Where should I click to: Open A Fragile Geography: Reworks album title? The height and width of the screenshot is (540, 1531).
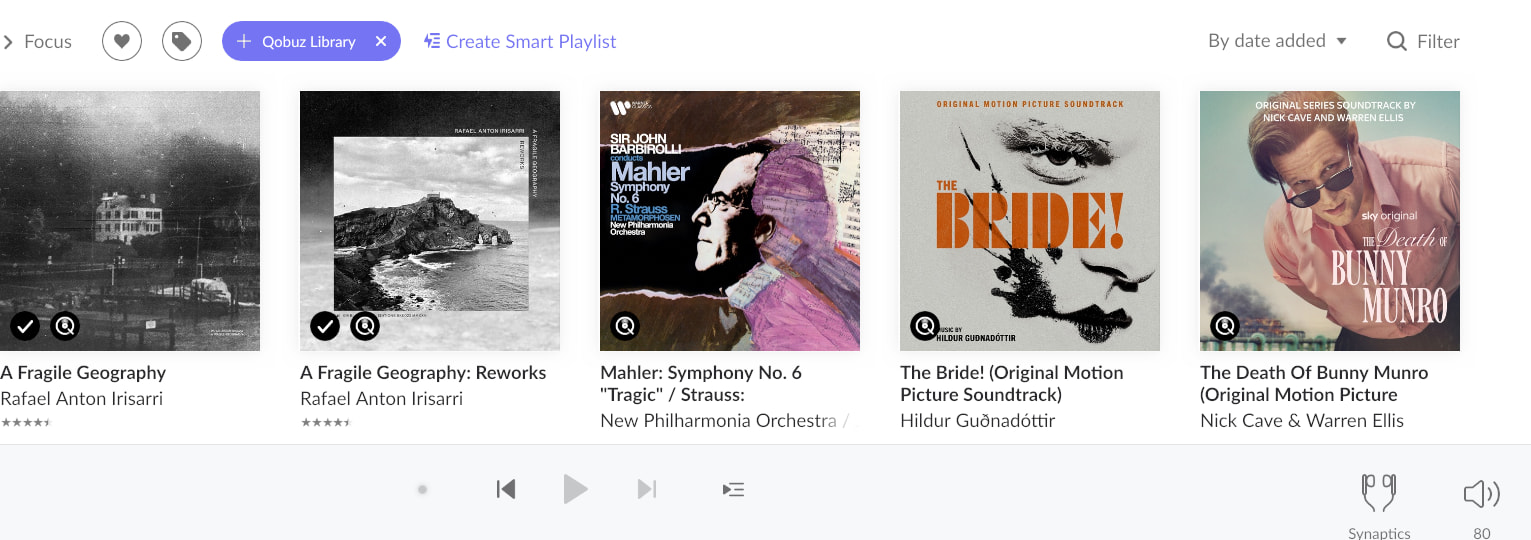[x=423, y=373]
